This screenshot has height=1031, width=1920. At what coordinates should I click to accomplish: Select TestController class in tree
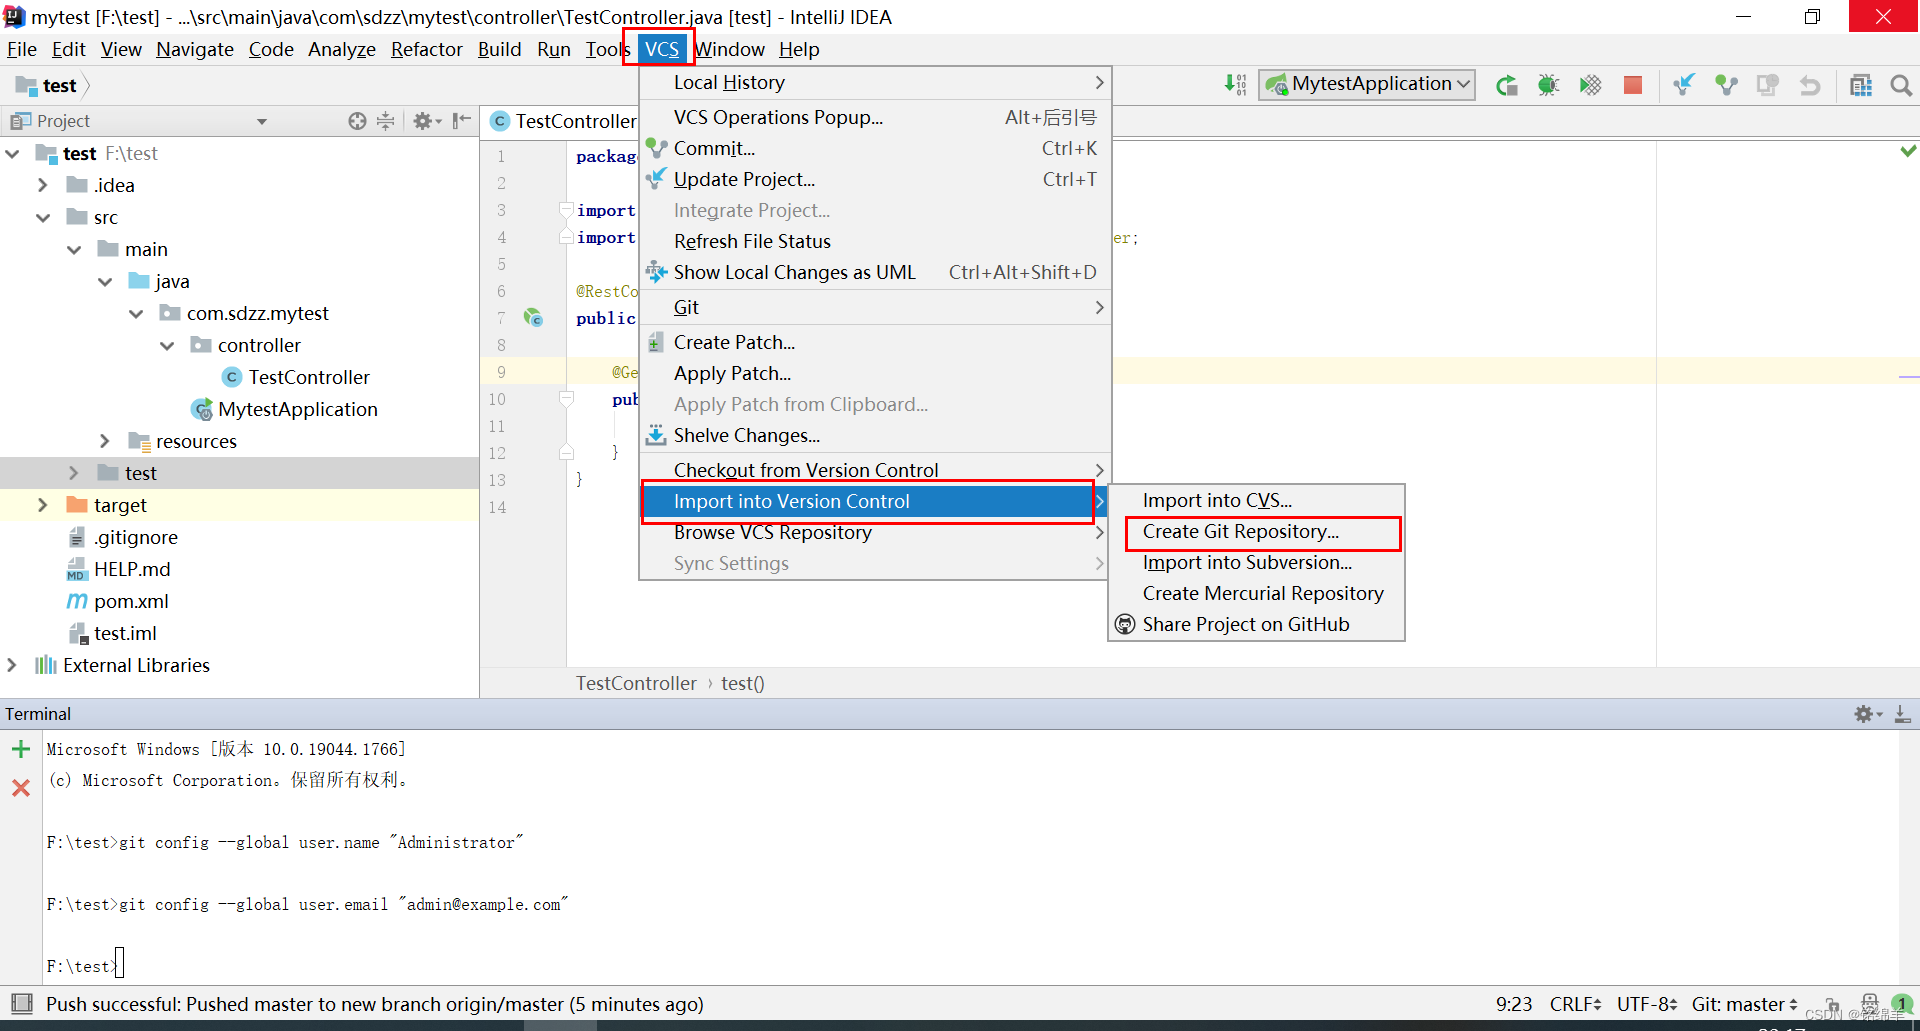tap(309, 377)
